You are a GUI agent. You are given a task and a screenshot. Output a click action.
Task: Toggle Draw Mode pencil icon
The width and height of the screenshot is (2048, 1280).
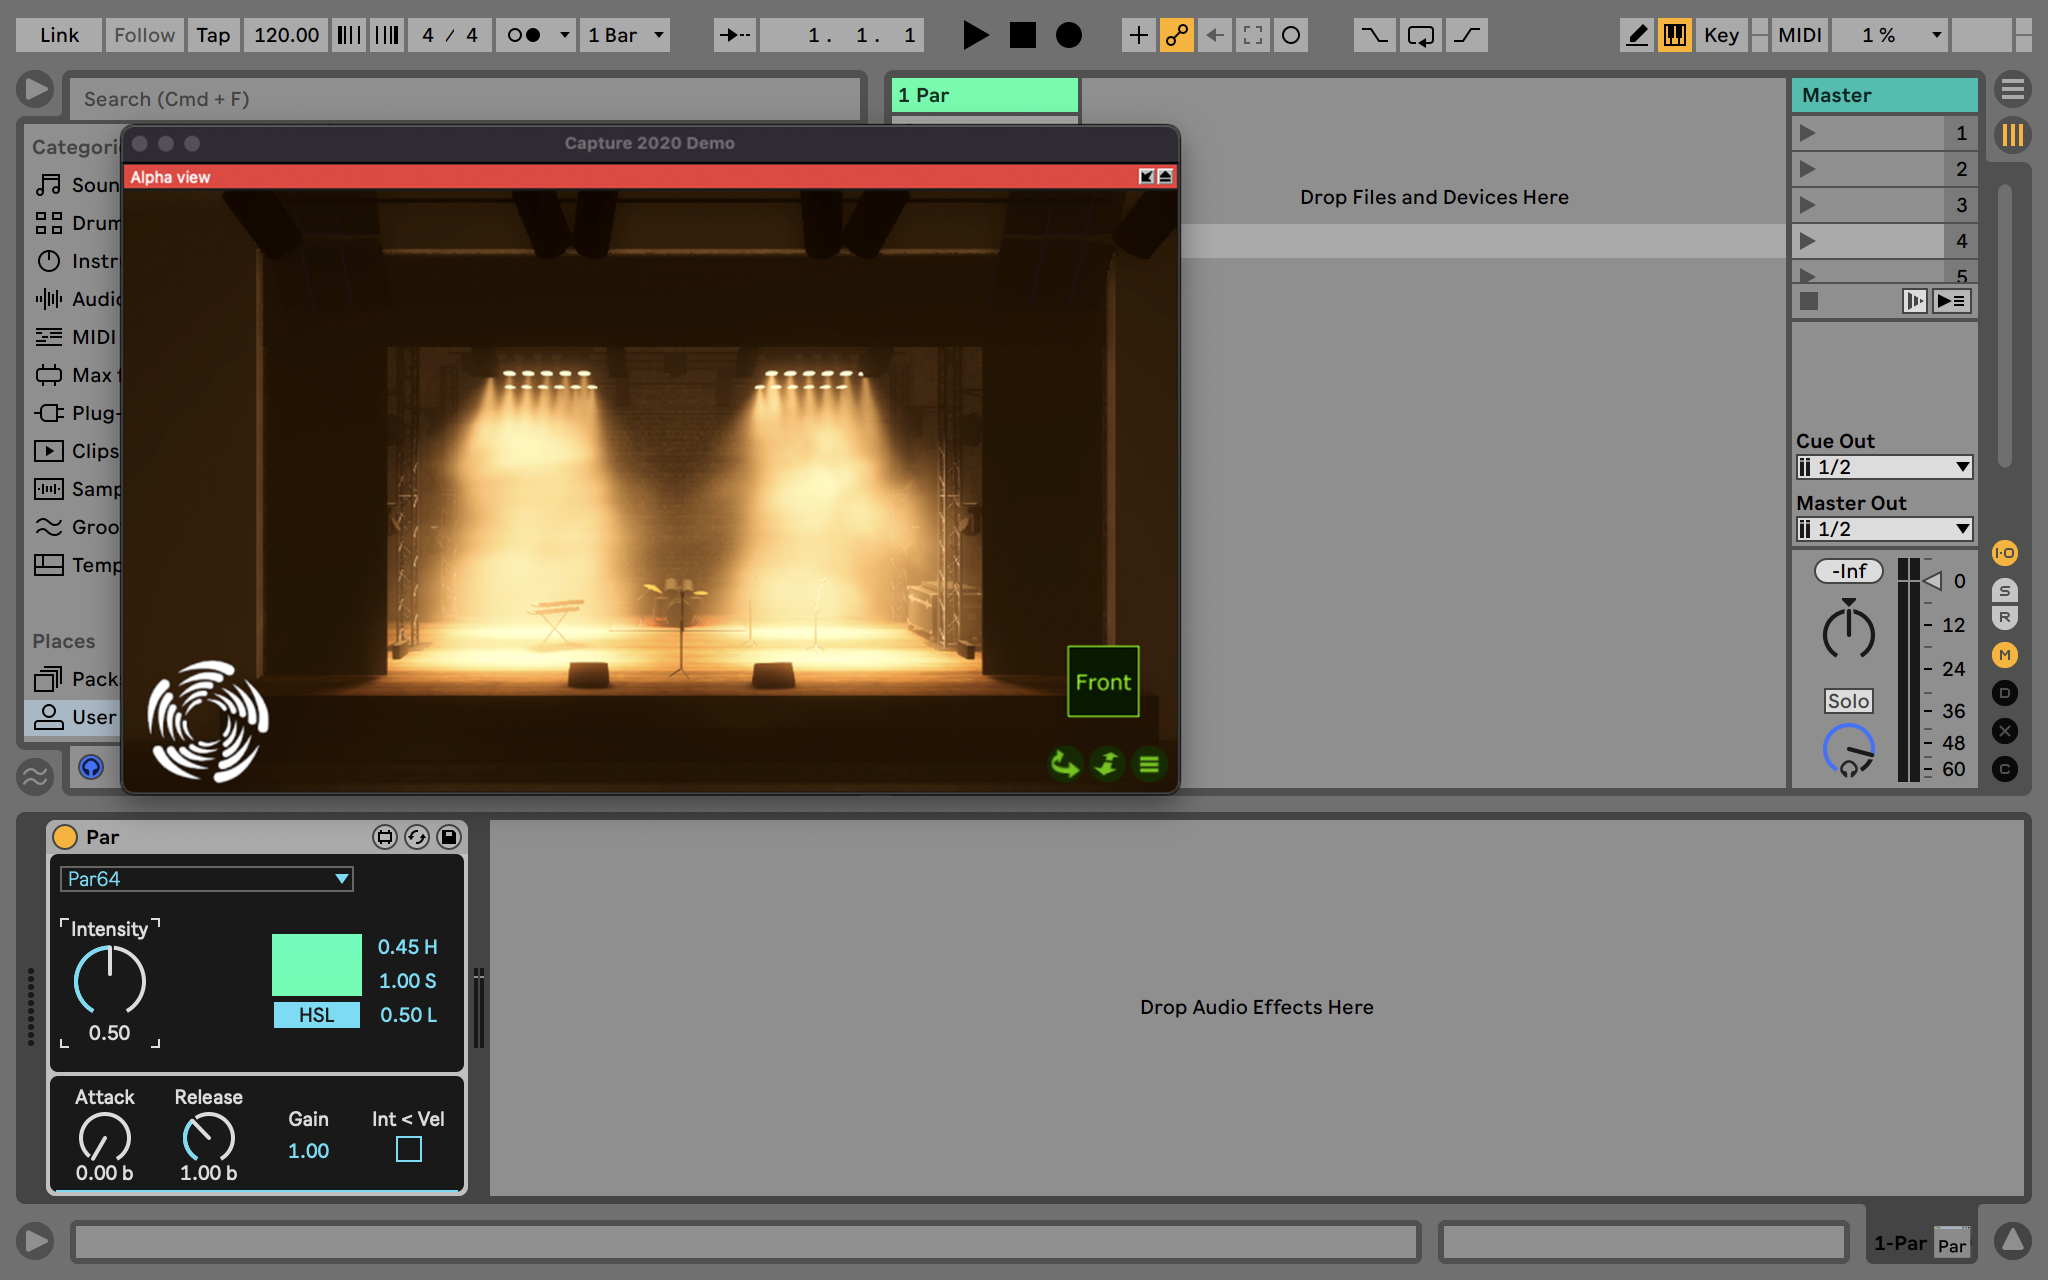click(x=1637, y=35)
